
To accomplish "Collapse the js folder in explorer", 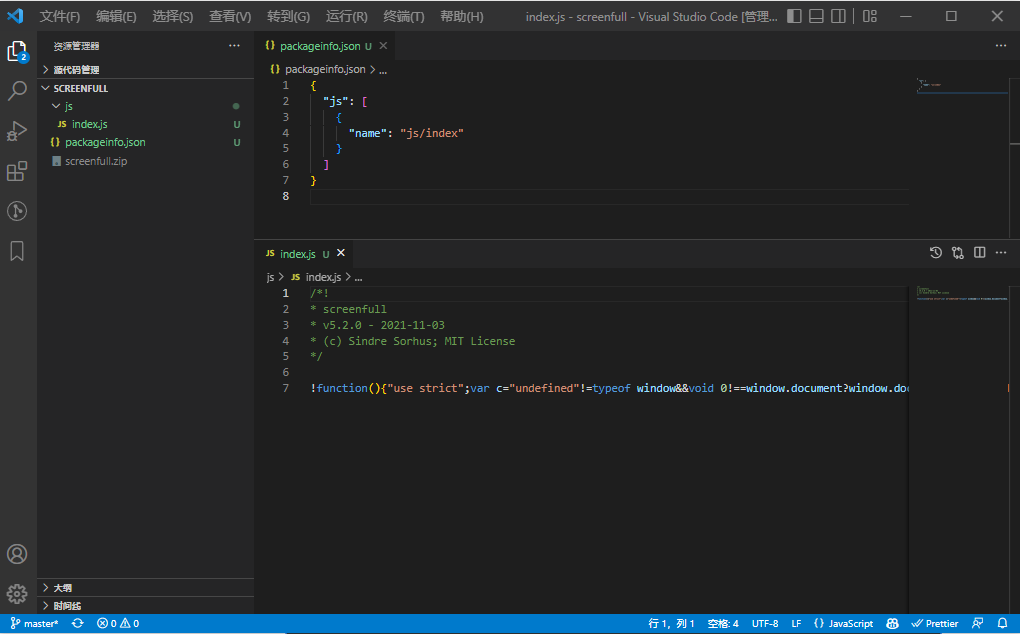I will coord(68,106).
